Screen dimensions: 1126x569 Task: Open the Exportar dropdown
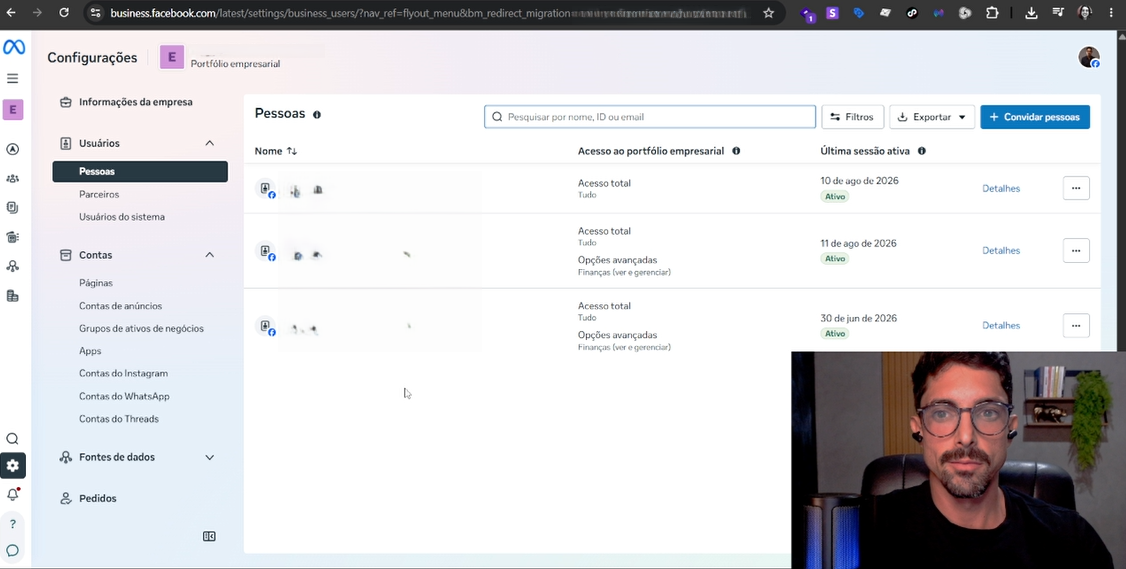[x=932, y=117]
